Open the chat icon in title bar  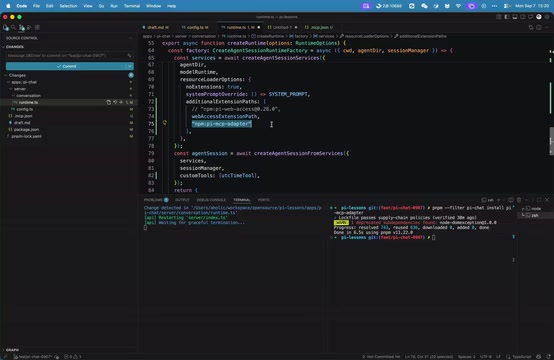[531, 17]
